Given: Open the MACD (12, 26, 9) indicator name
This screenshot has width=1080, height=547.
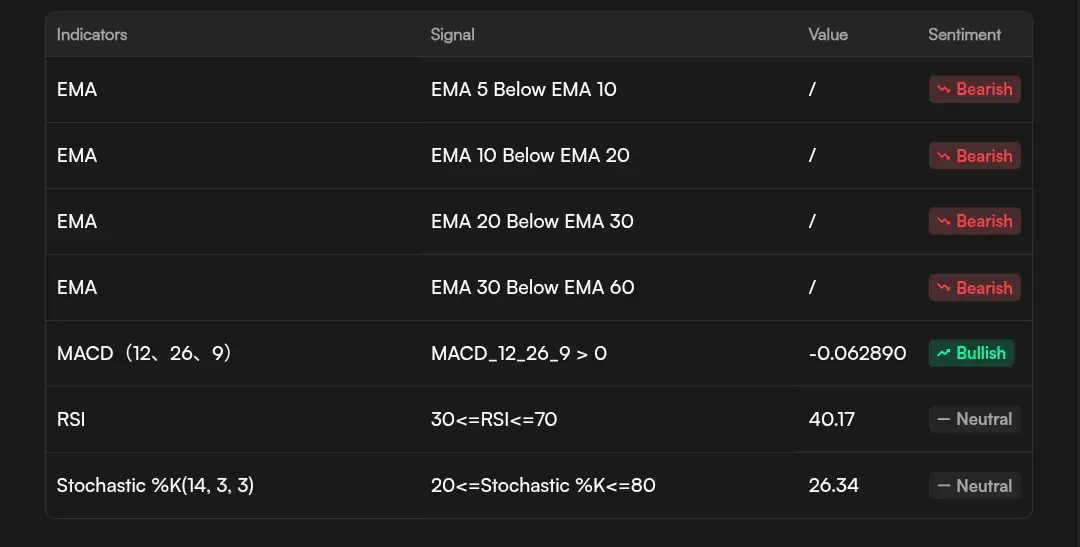Looking at the screenshot, I should coord(144,353).
